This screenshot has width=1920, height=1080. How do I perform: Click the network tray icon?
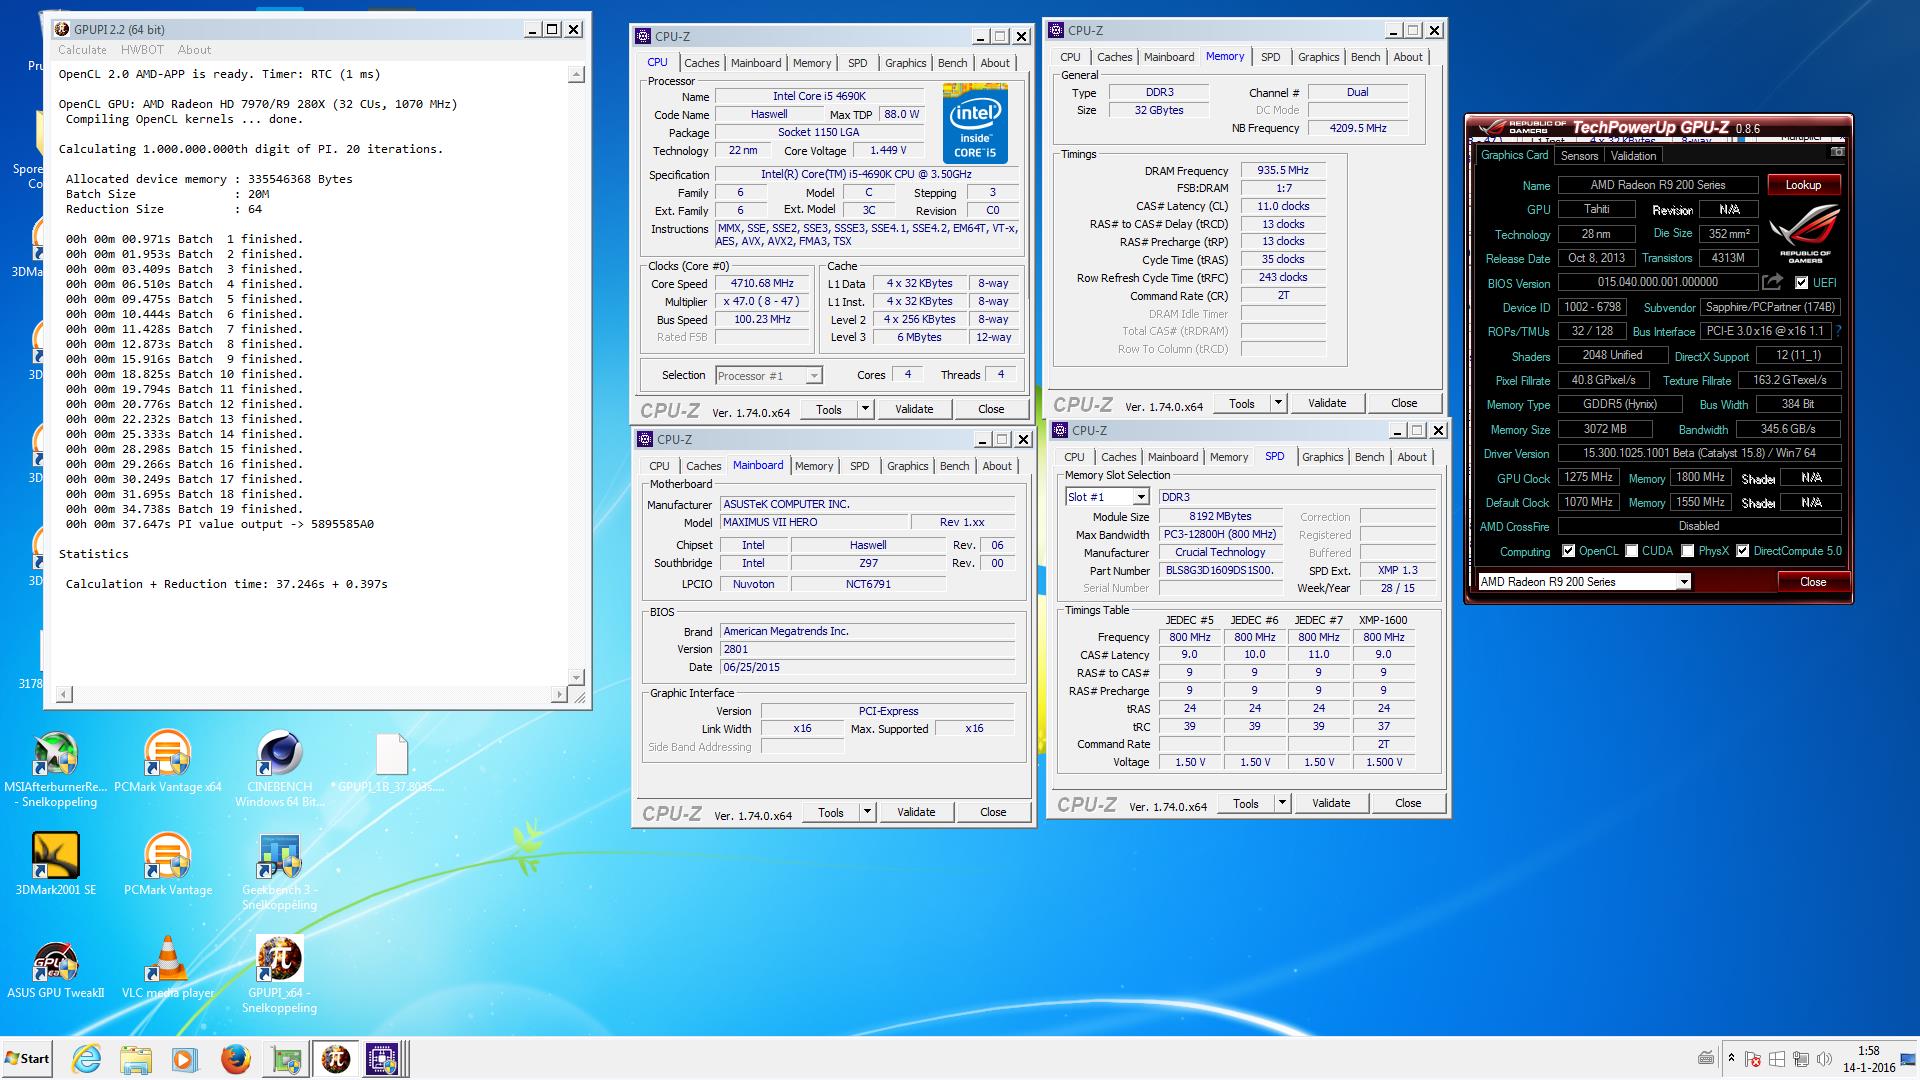(1801, 1060)
